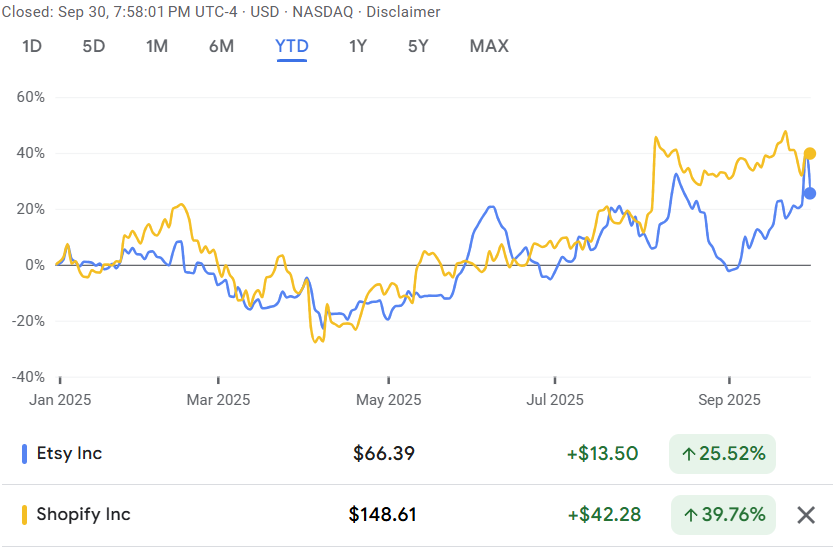Show MAX historical range

point(489,46)
